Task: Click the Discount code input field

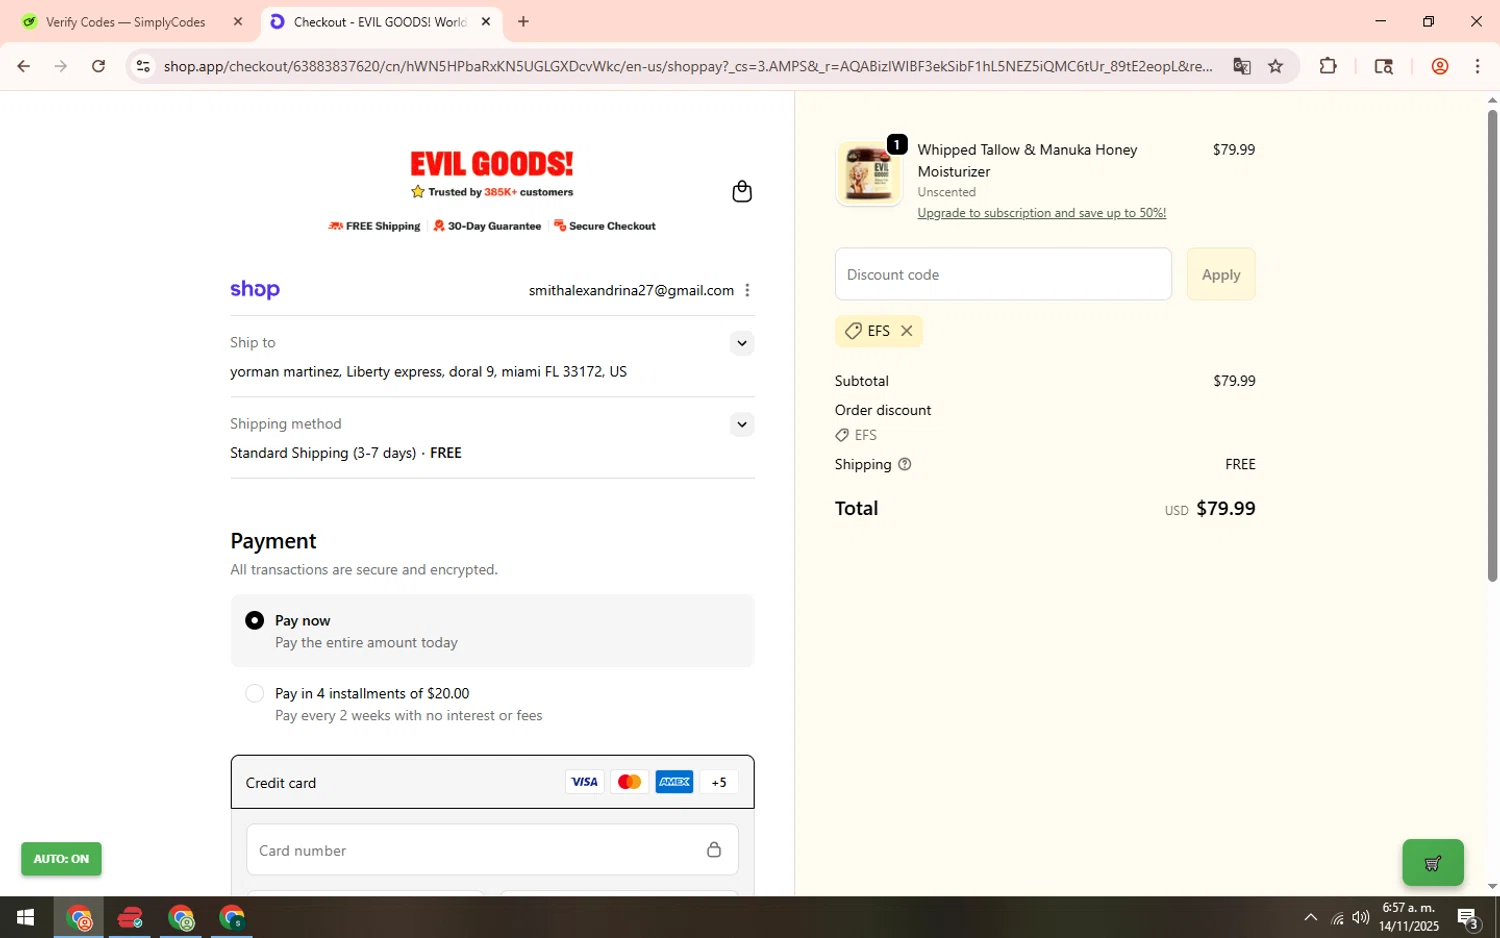Action: click(x=1003, y=274)
